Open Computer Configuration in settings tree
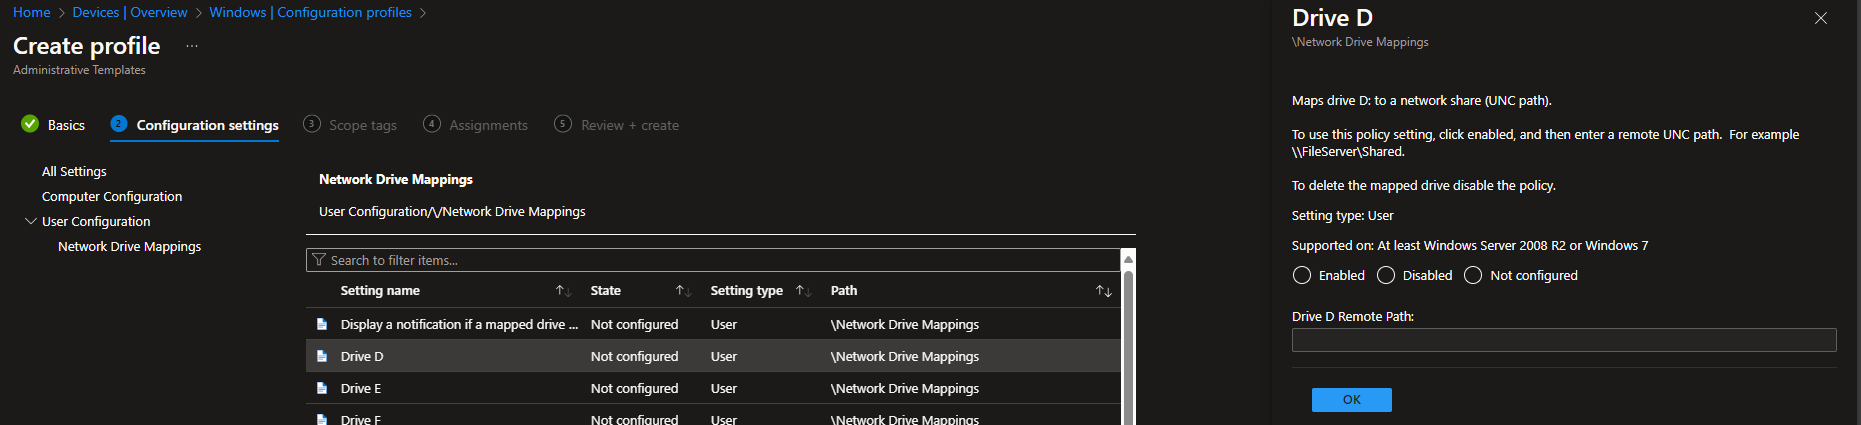The height and width of the screenshot is (425, 1861). 112,197
